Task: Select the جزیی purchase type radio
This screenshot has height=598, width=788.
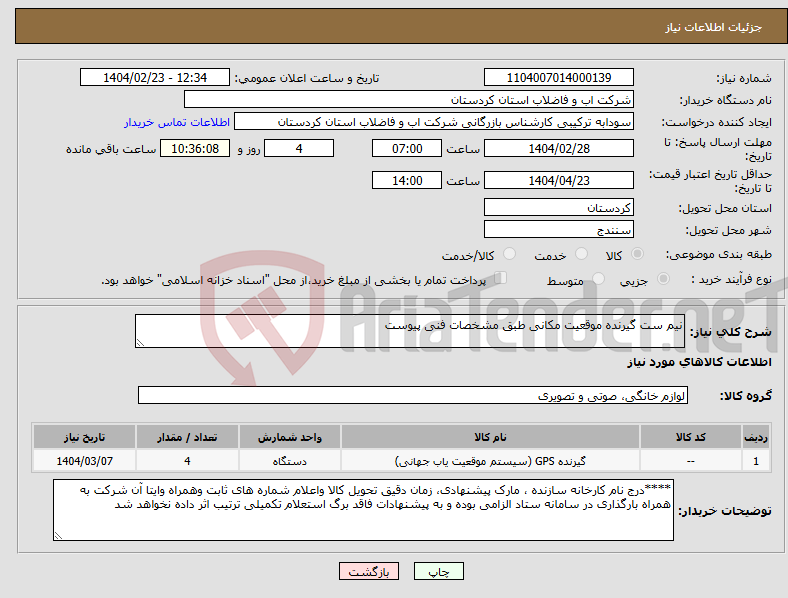Action: point(663,278)
